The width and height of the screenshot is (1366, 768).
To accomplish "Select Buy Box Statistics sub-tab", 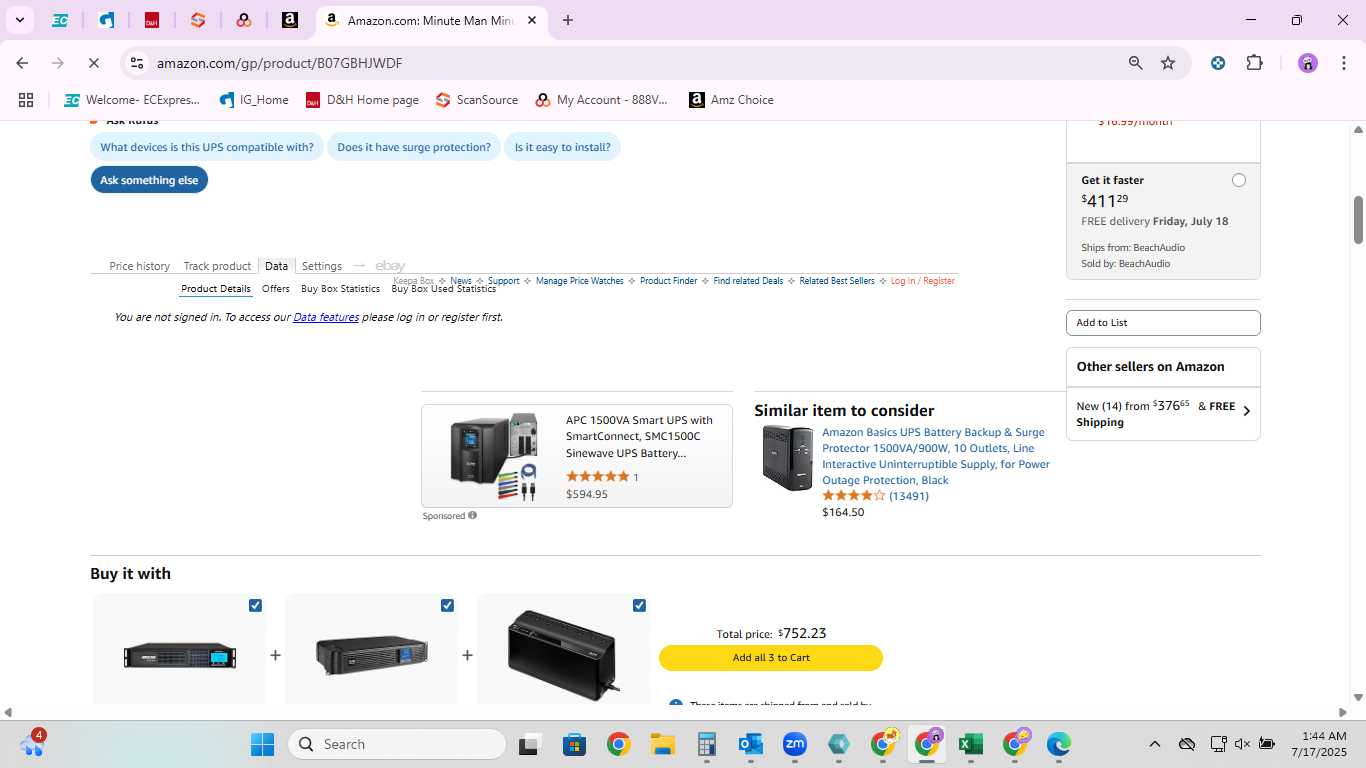I will (x=340, y=289).
